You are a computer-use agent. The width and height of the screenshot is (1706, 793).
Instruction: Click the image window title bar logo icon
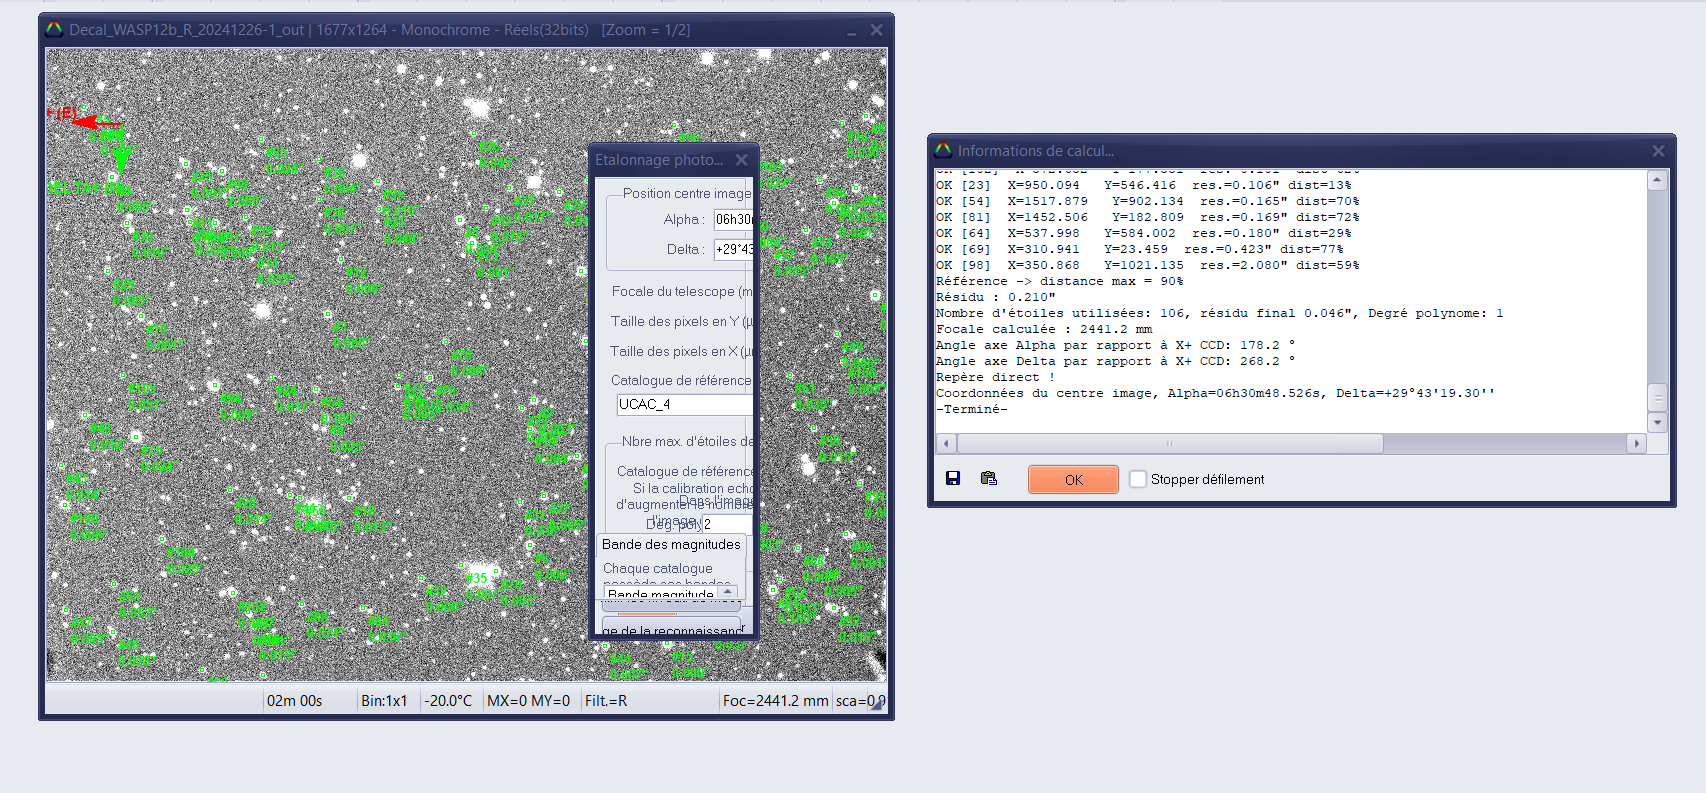[54, 30]
